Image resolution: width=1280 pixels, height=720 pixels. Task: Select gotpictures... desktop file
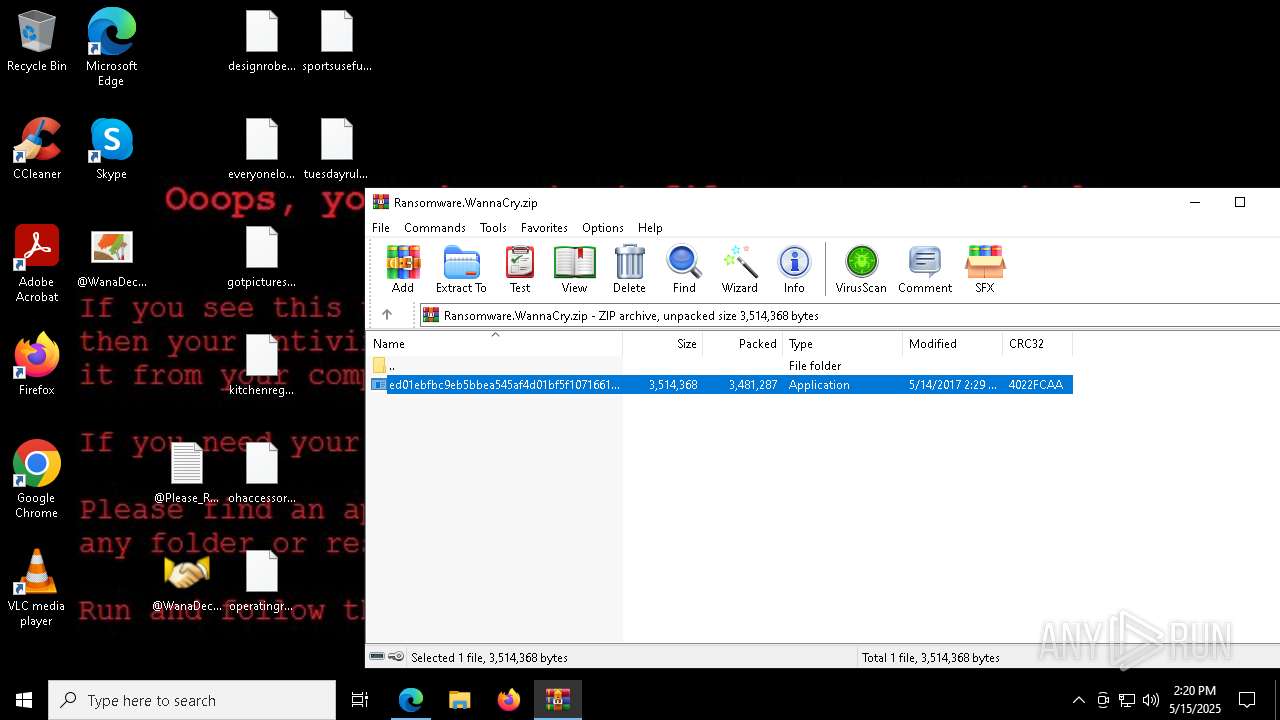262,258
